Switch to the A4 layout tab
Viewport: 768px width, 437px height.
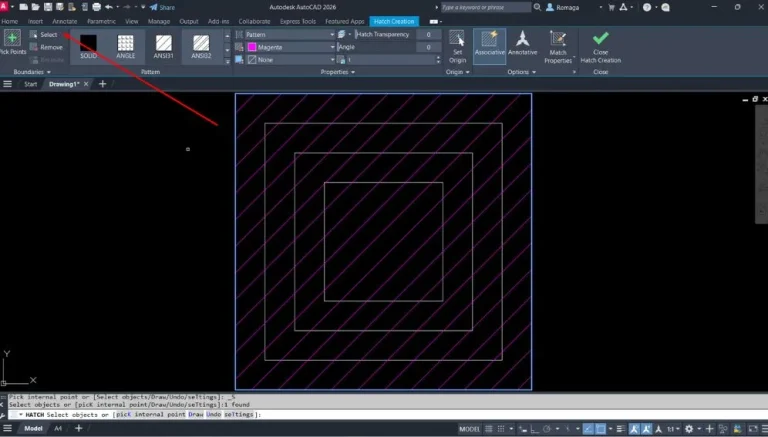(x=58, y=429)
